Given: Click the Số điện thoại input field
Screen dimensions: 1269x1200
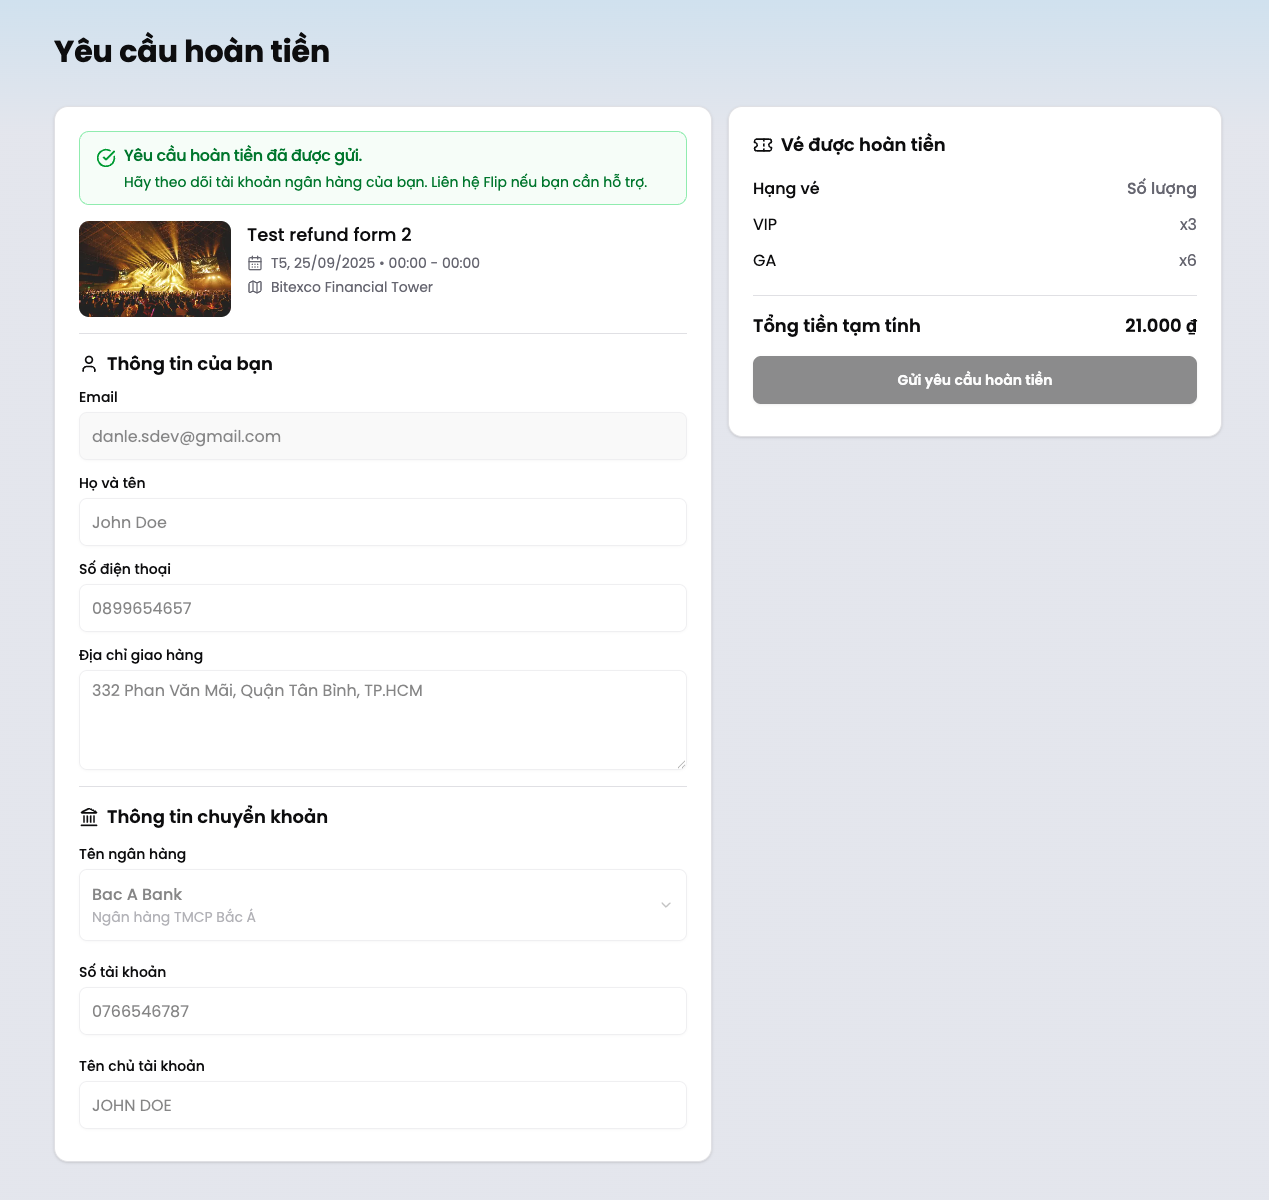Looking at the screenshot, I should coord(383,608).
